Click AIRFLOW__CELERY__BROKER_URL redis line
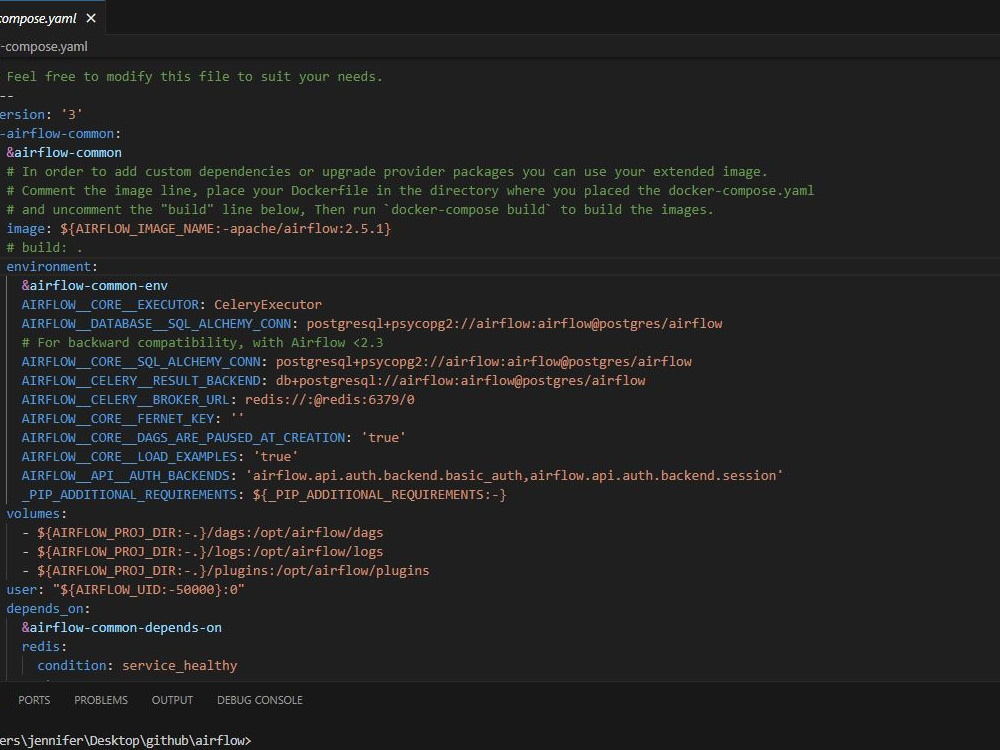This screenshot has width=1000, height=750. [218, 399]
